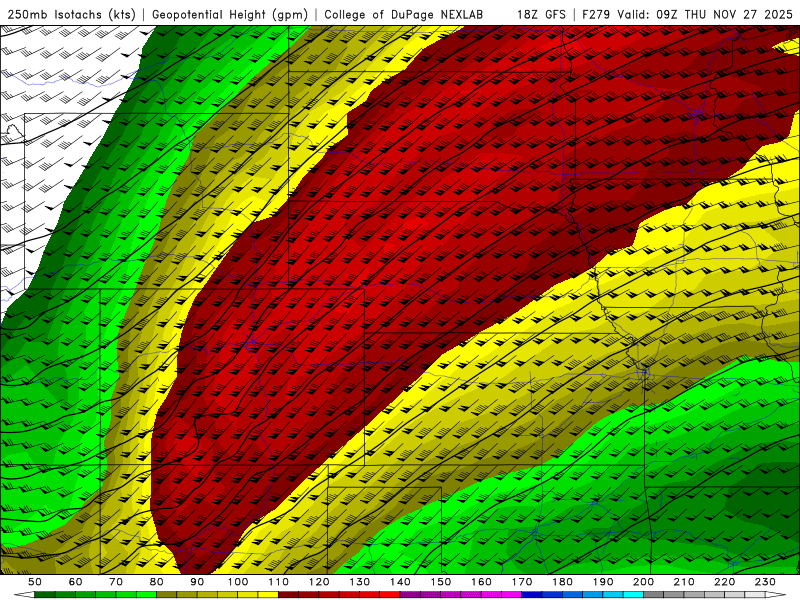Click the 180 label on the legend scale

(562, 582)
